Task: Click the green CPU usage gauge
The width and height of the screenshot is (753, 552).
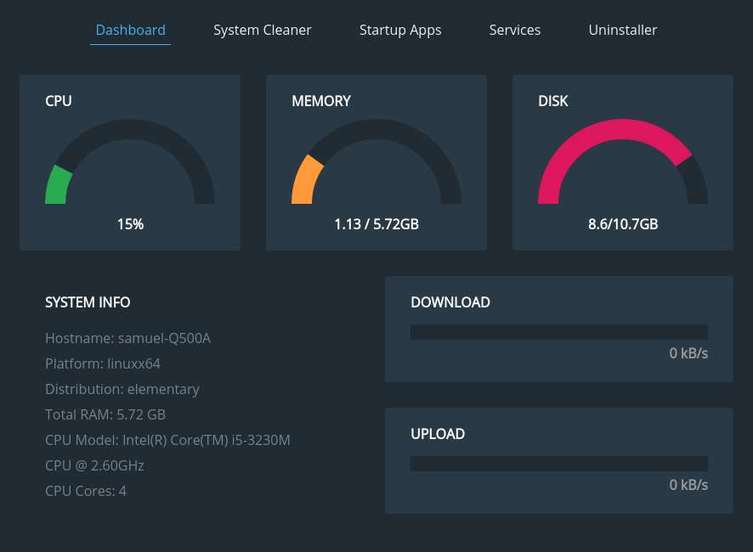Action: tap(130, 165)
